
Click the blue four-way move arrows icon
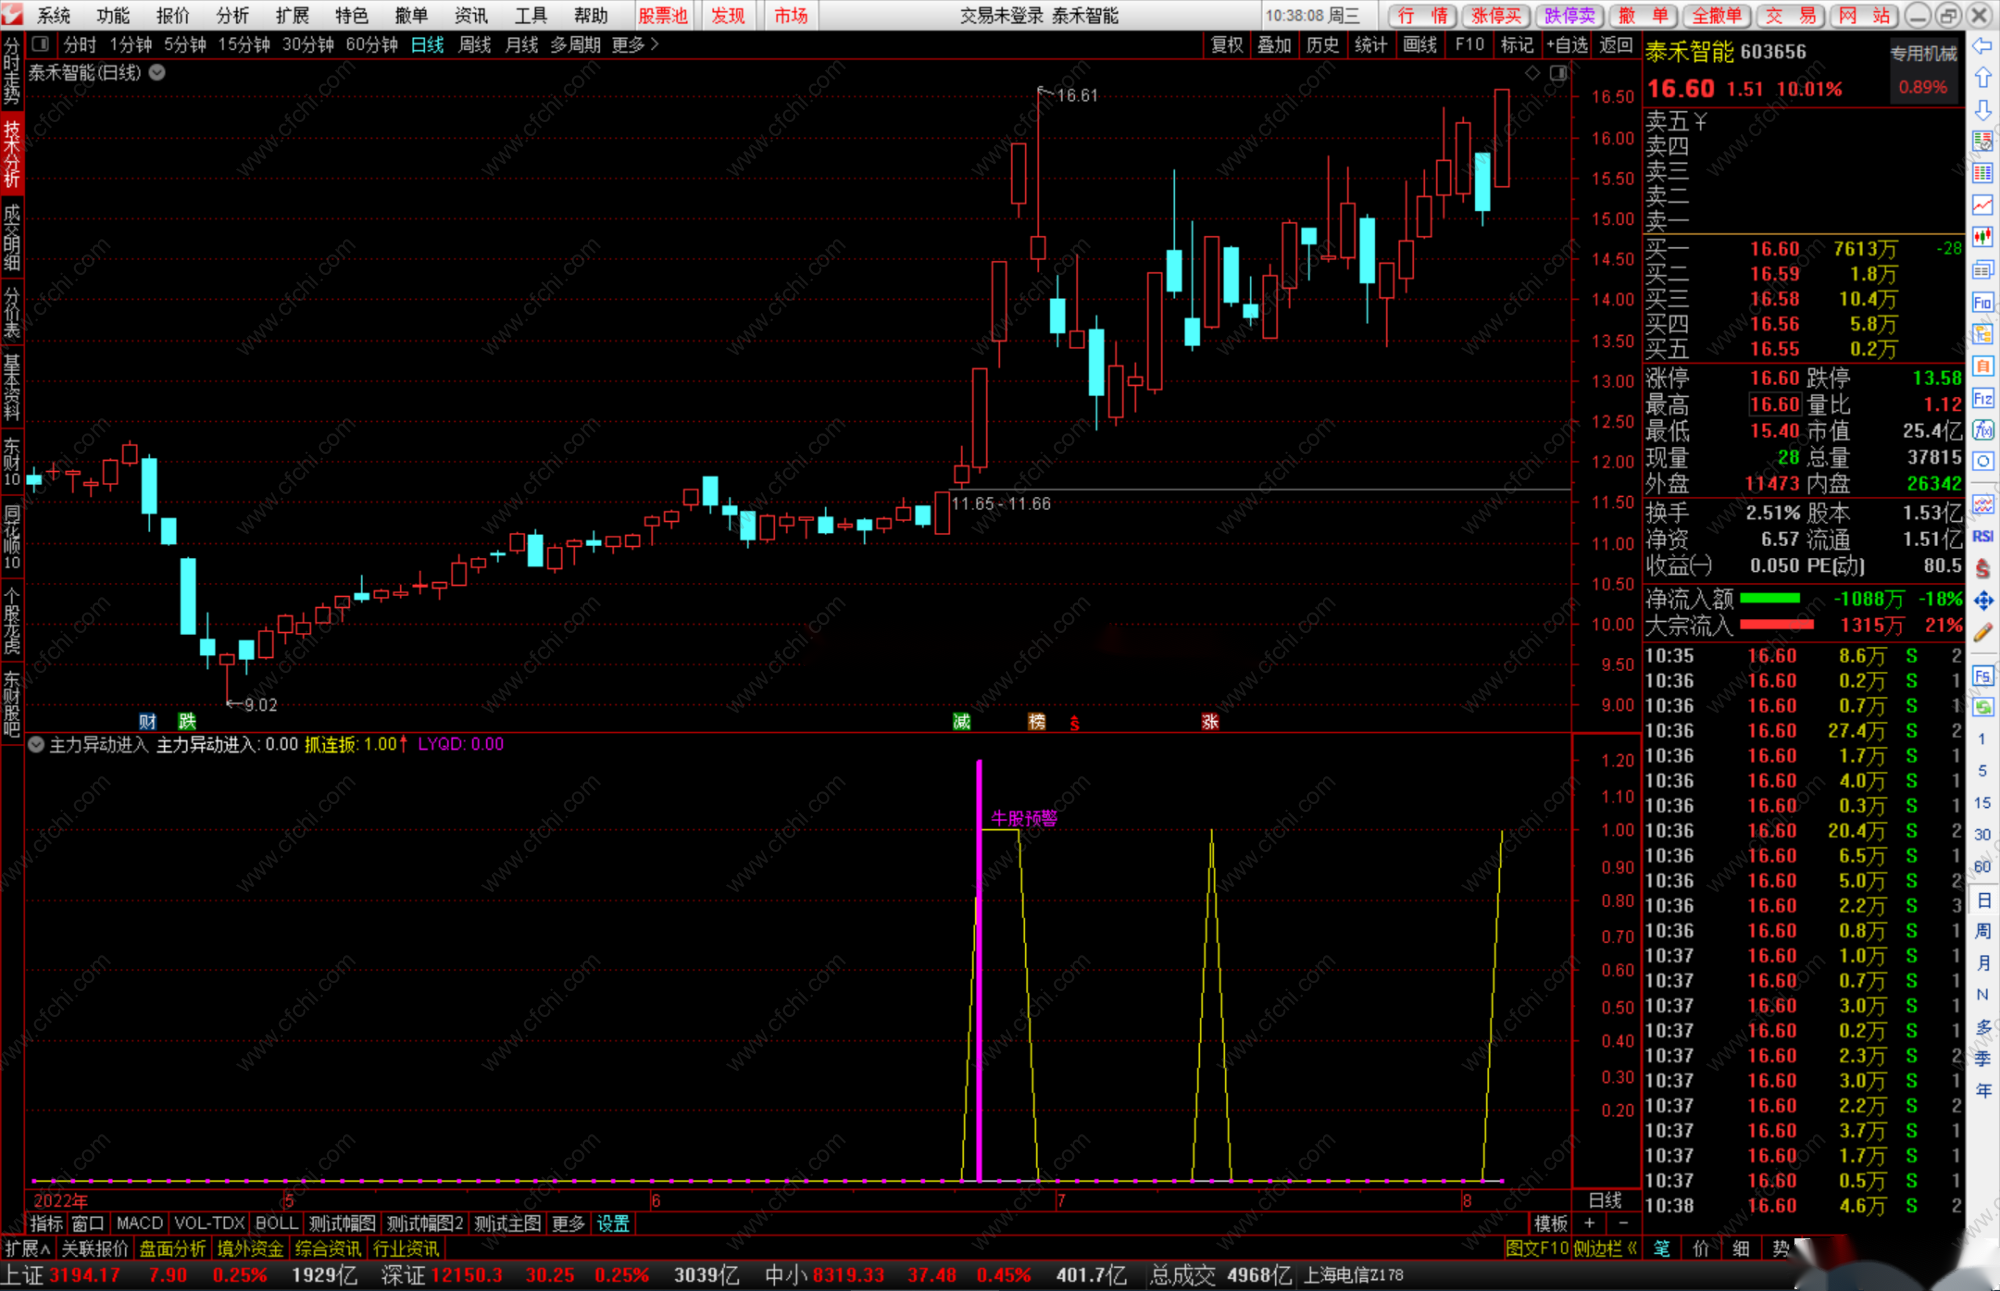1983,600
